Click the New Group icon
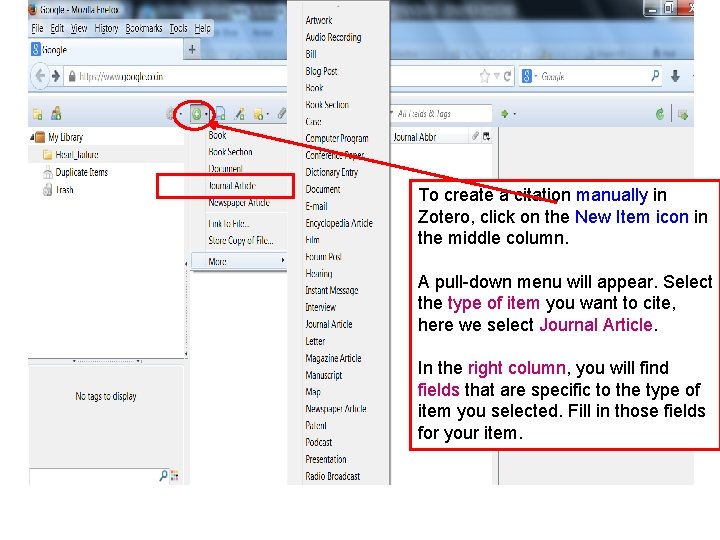 click(56, 113)
